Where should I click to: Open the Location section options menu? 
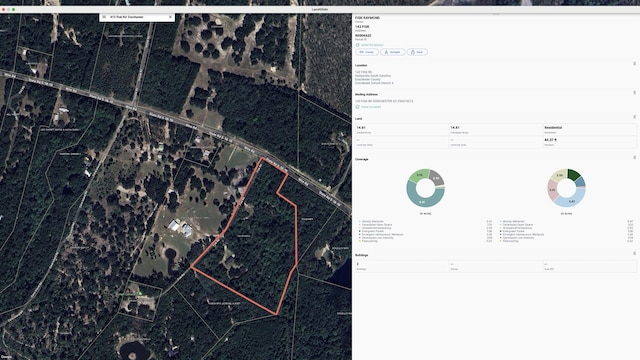(634, 64)
